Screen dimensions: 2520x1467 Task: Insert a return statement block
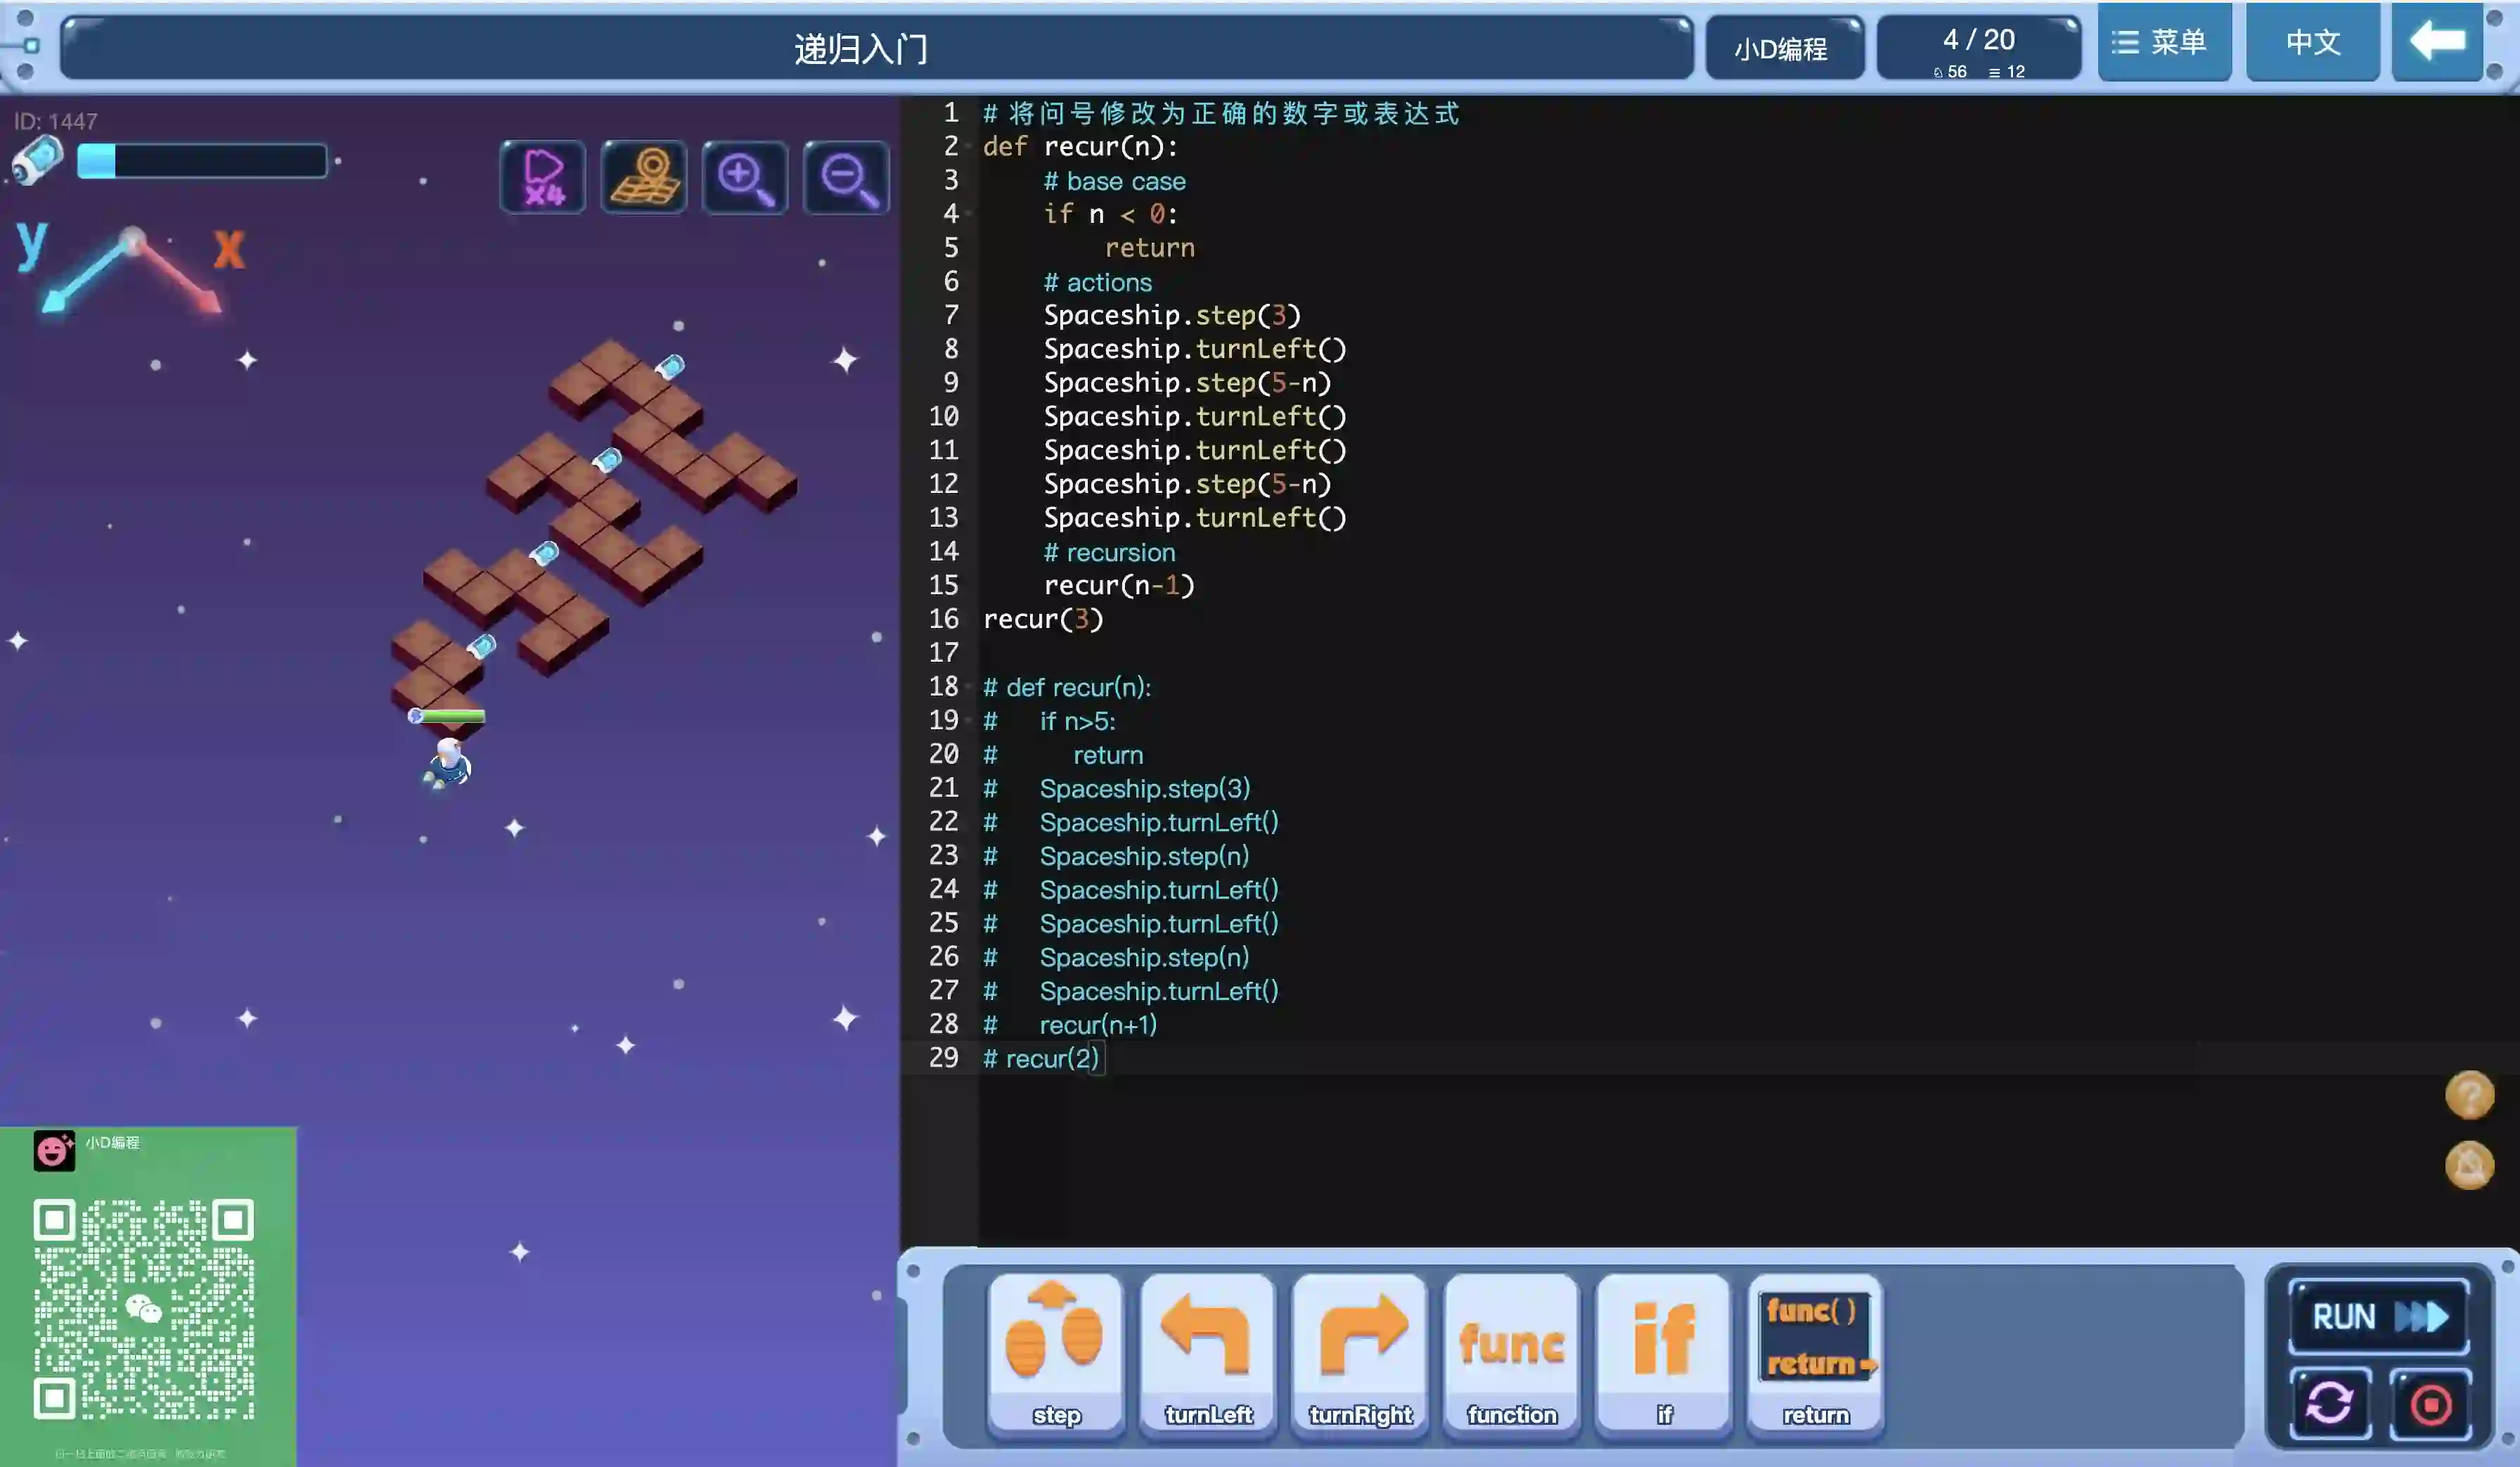pyautogui.click(x=1816, y=1353)
